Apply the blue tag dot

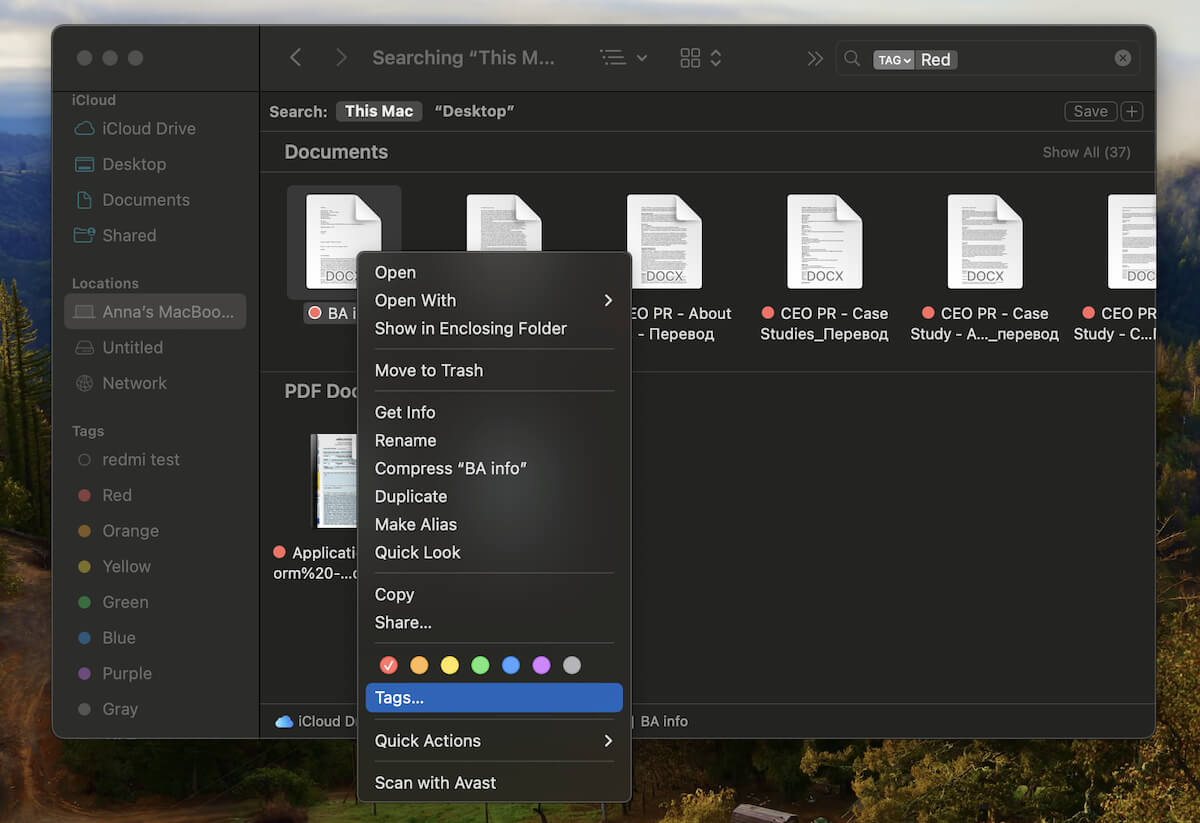point(511,665)
